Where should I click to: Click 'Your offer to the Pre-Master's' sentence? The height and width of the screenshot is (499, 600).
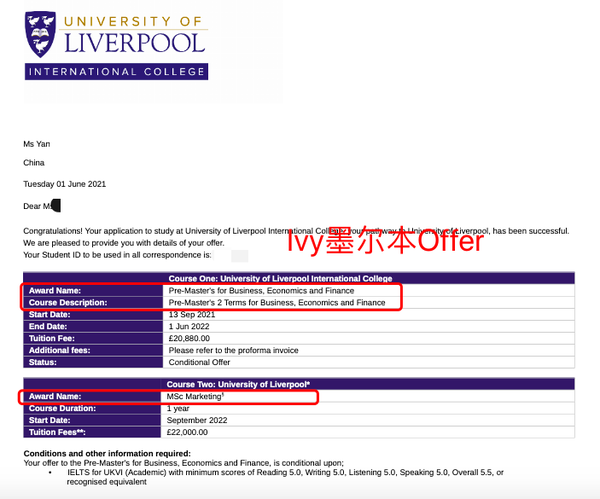click(184, 463)
